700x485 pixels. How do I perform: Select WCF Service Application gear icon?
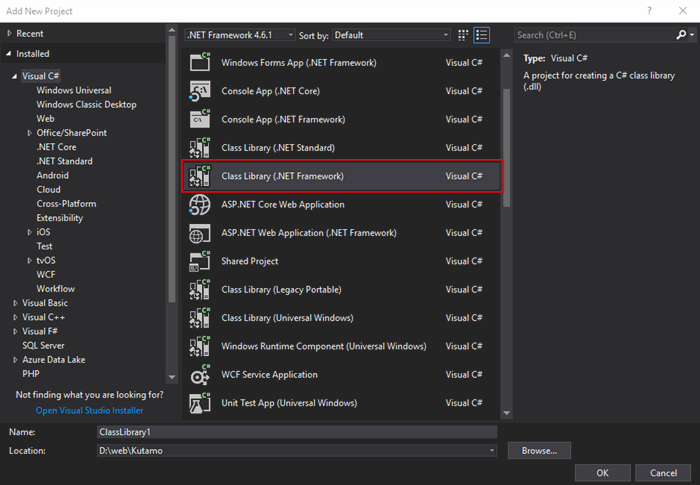(200, 375)
